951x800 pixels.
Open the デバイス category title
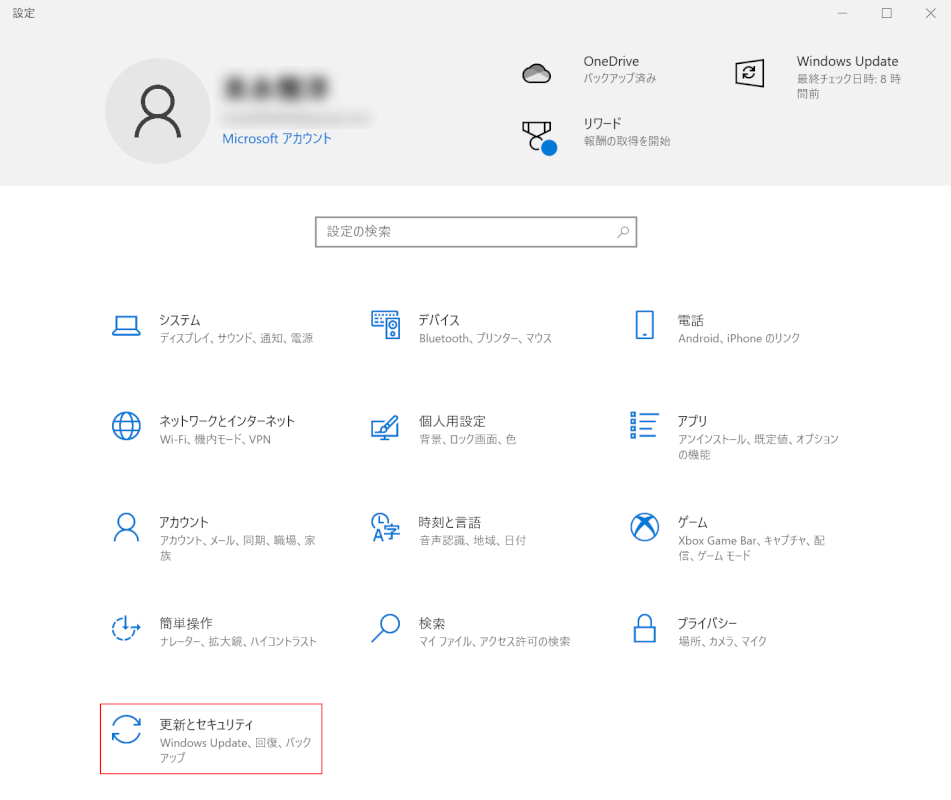[x=439, y=320]
